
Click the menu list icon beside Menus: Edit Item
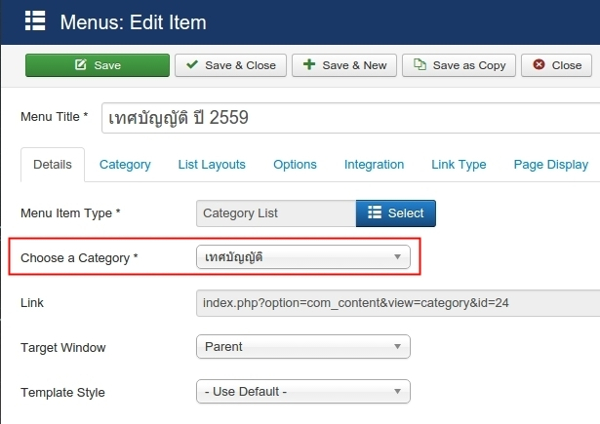click(35, 21)
